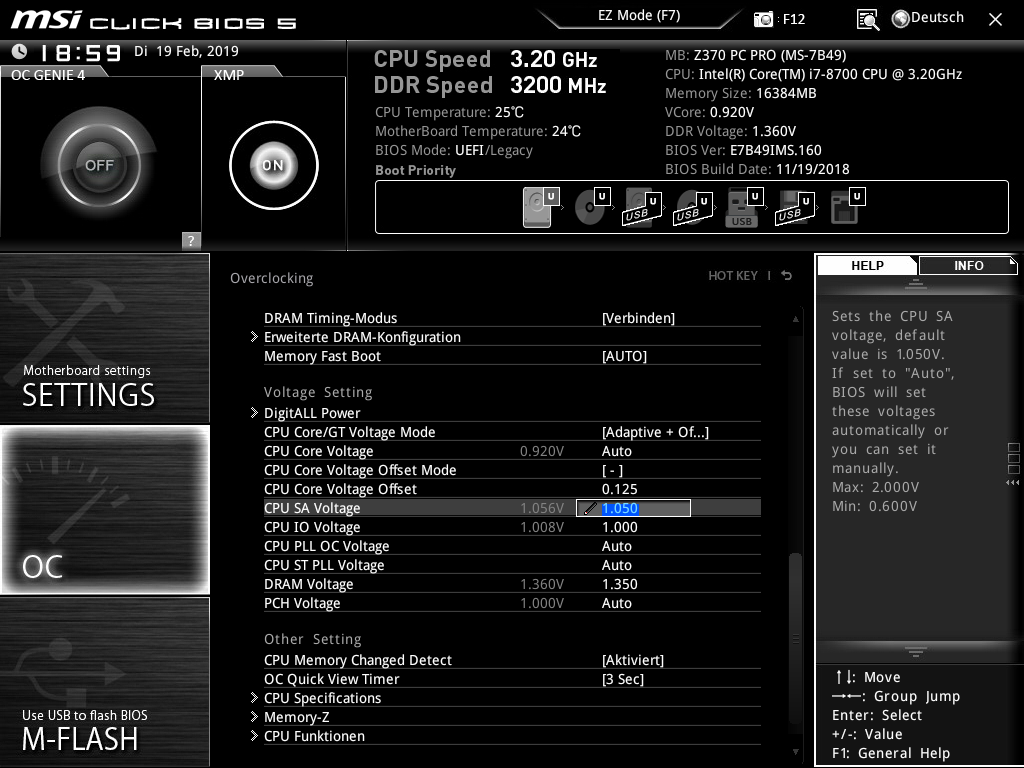1024x768 pixels.
Task: Click the USB key boot priority icon
Action: pos(744,207)
